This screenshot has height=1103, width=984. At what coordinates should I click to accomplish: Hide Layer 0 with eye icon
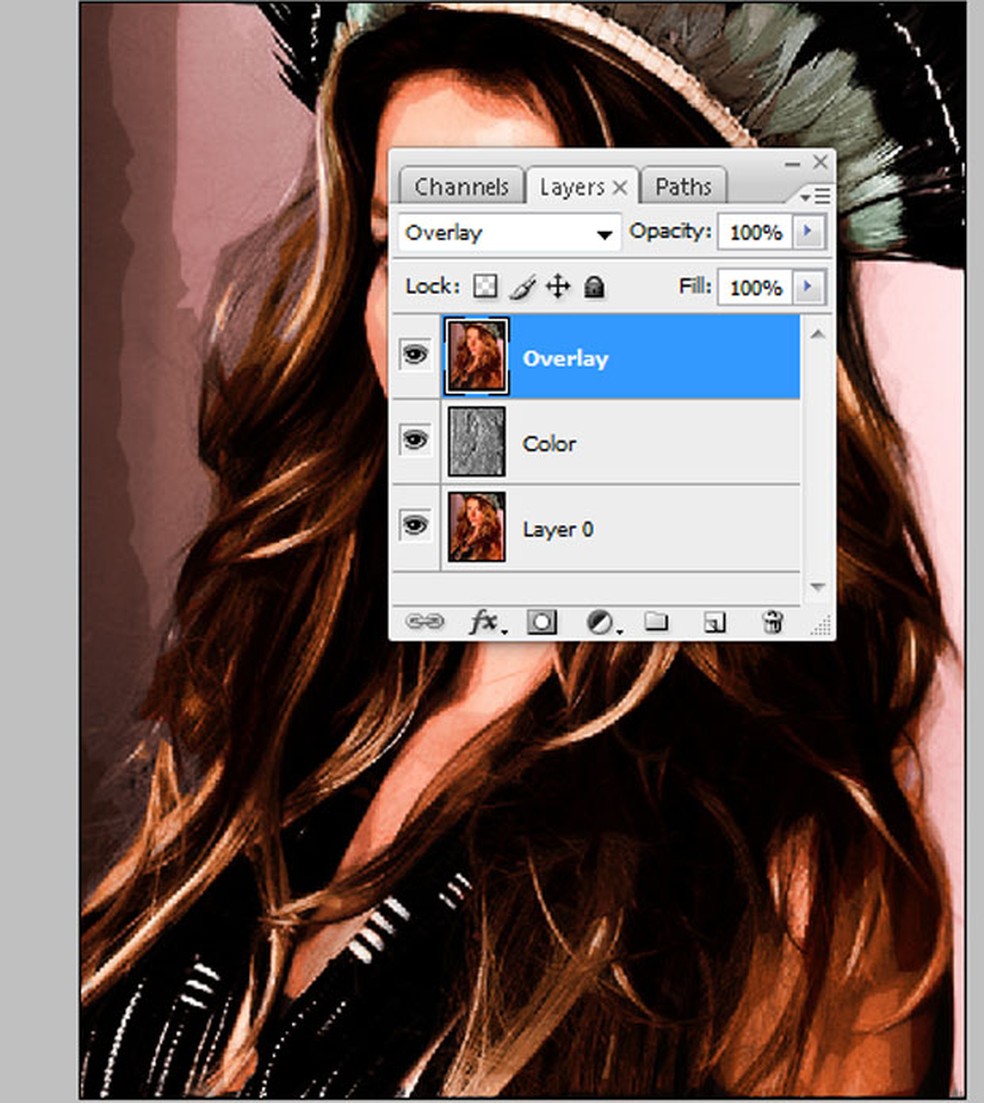[x=415, y=525]
